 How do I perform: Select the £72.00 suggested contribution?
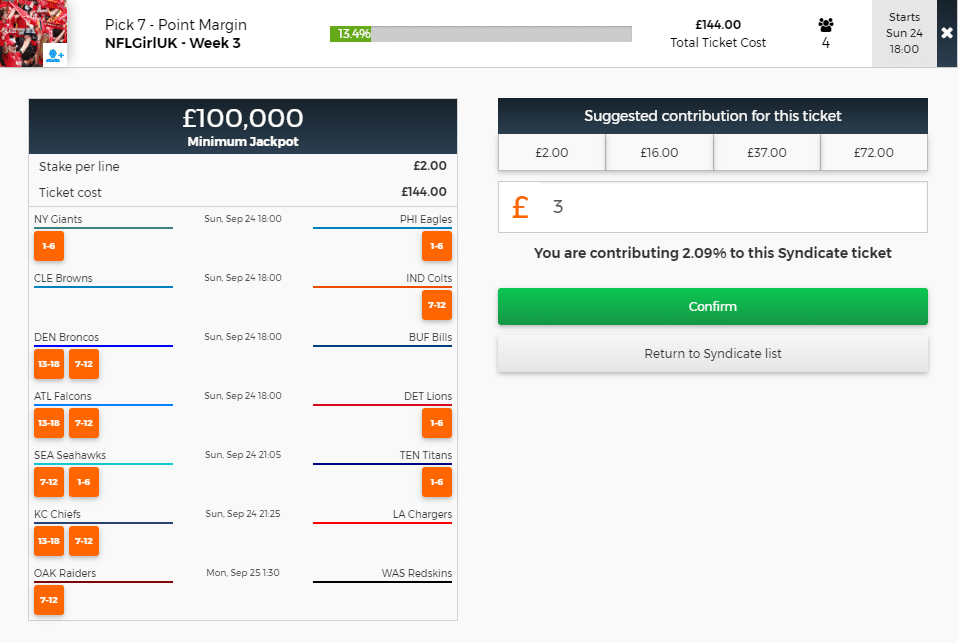[x=874, y=153]
